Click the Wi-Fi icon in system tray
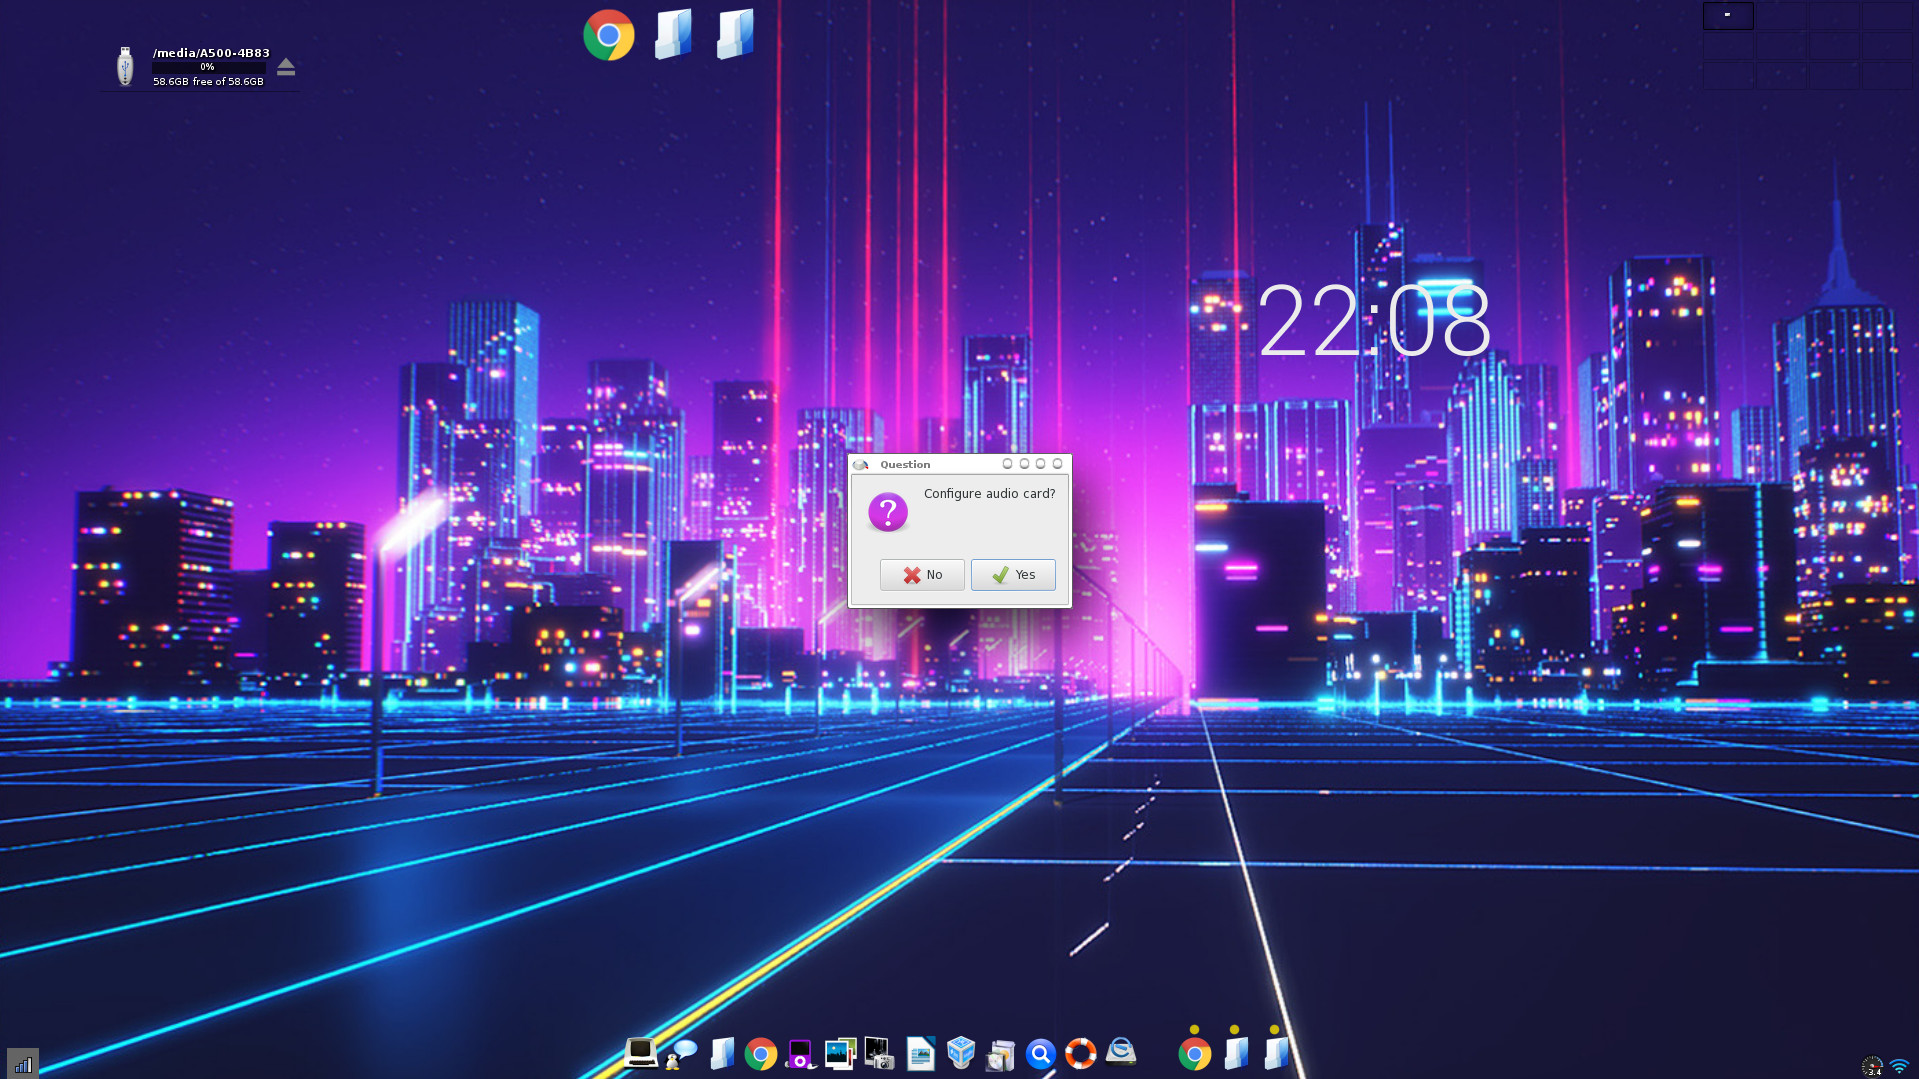 pyautogui.click(x=1899, y=1066)
